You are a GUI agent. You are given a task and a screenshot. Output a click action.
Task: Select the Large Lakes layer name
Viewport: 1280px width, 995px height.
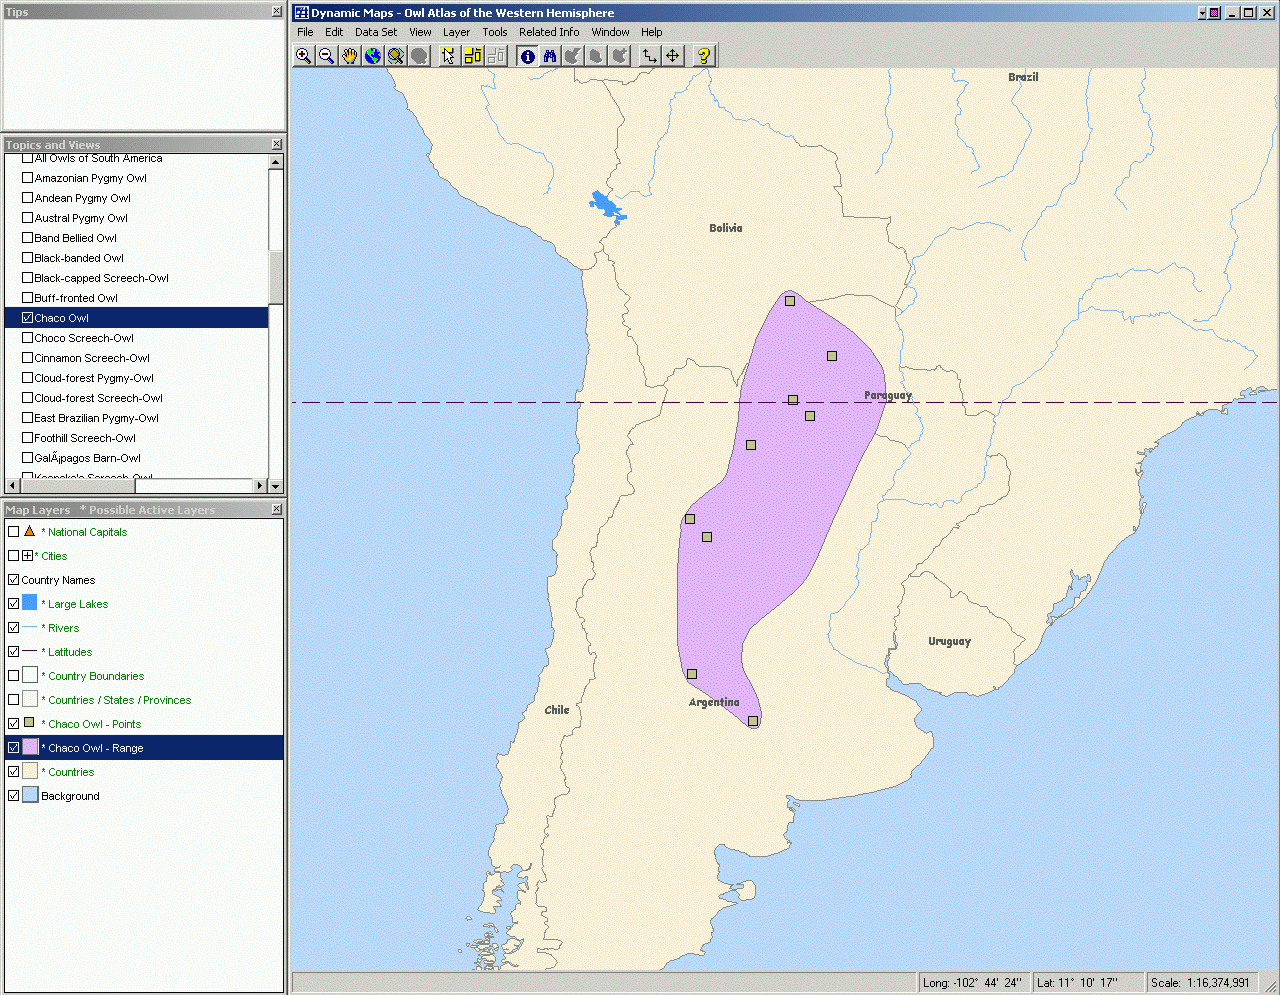click(x=78, y=604)
